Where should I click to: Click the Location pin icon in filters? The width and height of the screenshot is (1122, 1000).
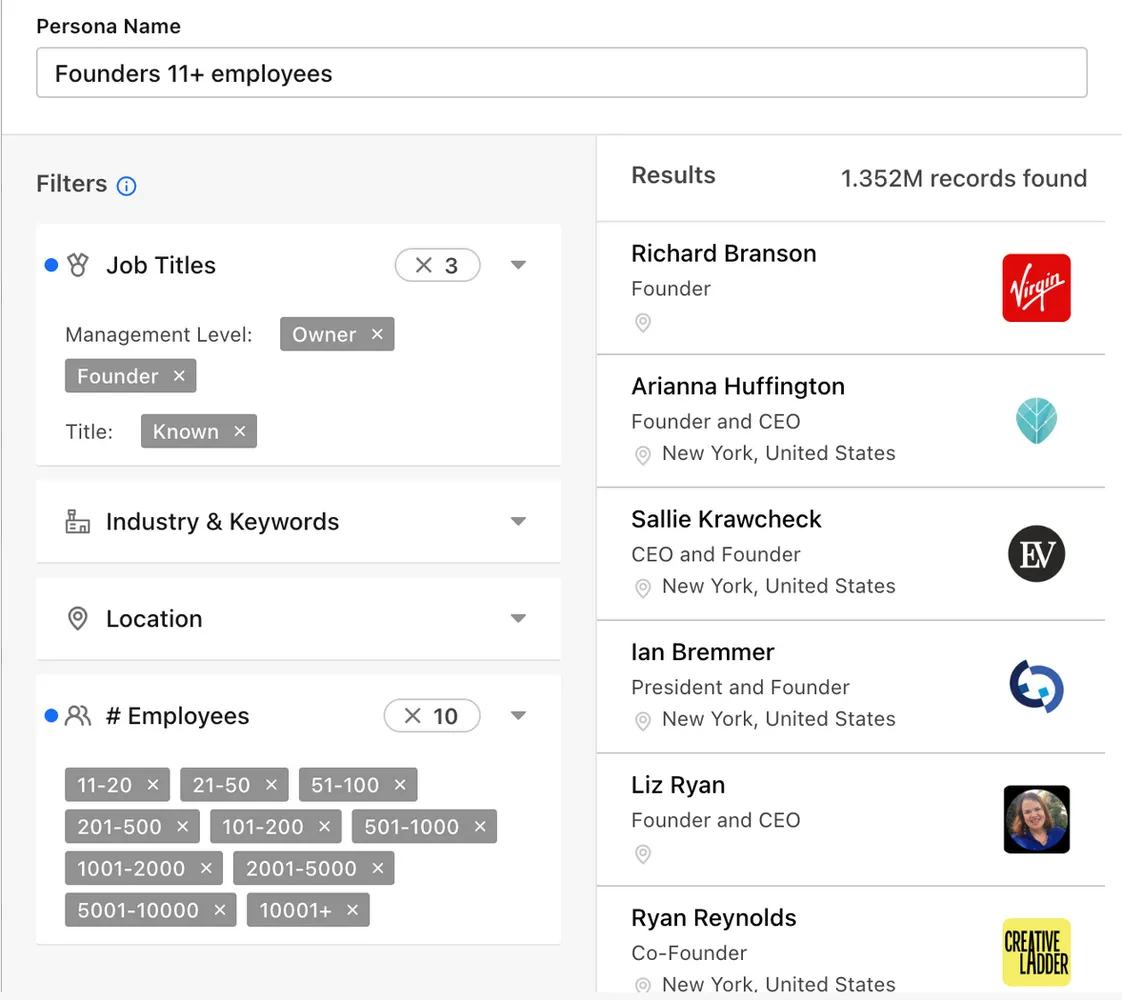77,619
